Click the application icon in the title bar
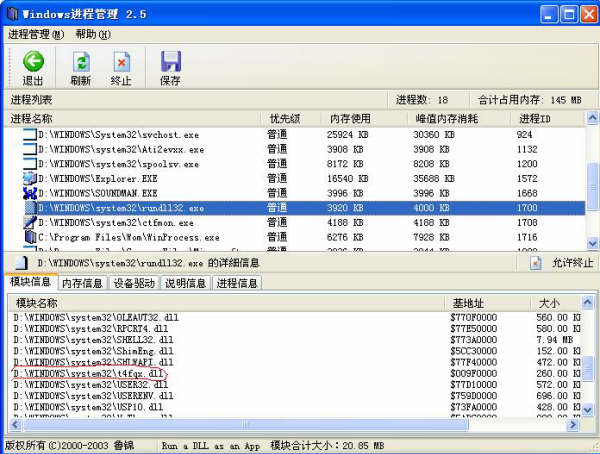Screen dimensions: 600x454 click(x=13, y=14)
